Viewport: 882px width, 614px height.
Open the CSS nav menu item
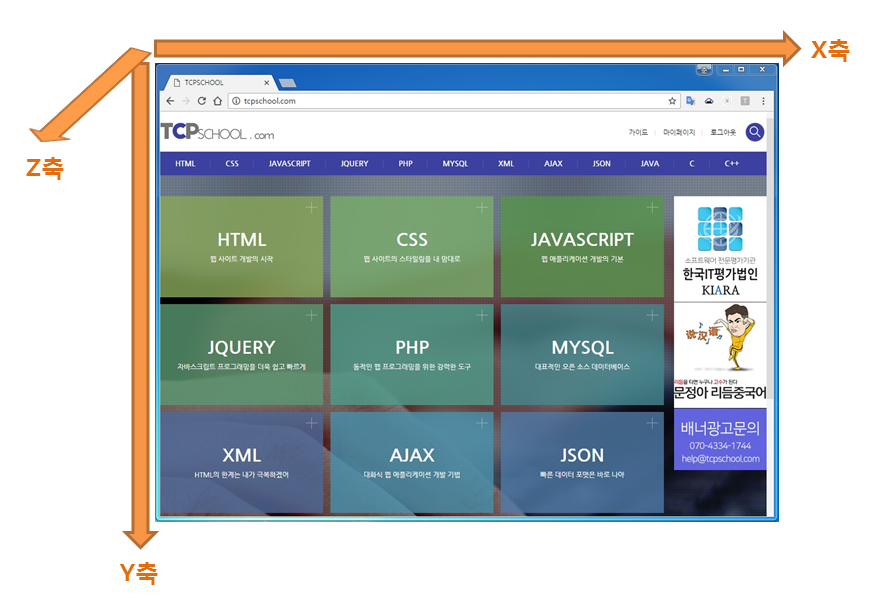coord(232,164)
